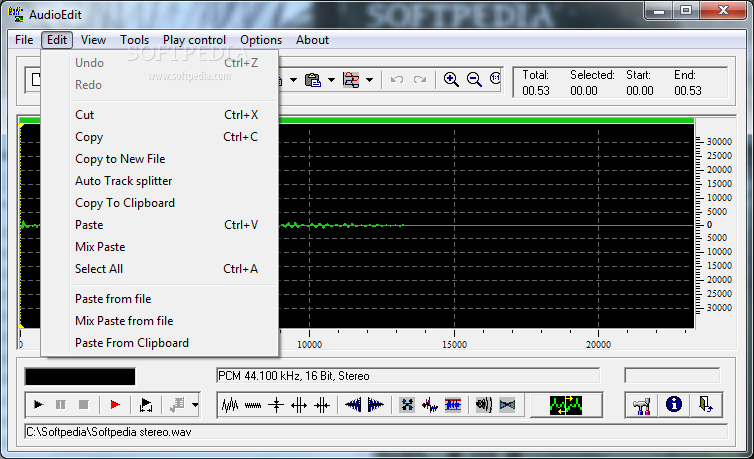This screenshot has height=459, width=754.
Task: Click the Zoom In magnifier icon
Action: click(x=451, y=79)
